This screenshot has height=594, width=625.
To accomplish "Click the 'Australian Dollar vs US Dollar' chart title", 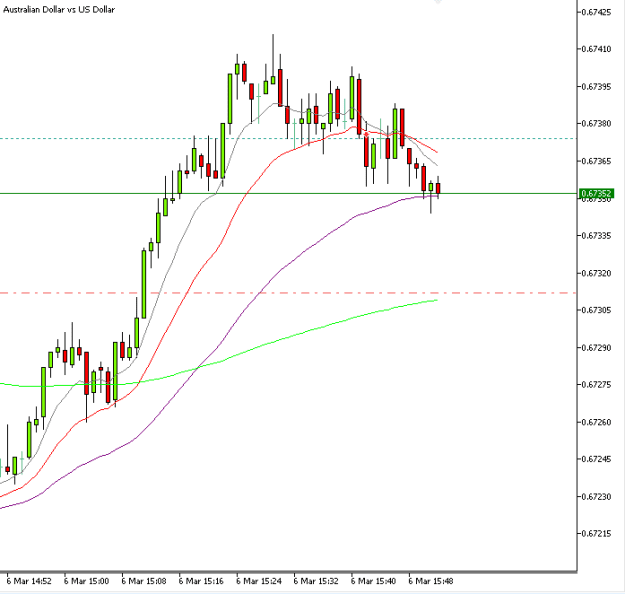I will [59, 10].
